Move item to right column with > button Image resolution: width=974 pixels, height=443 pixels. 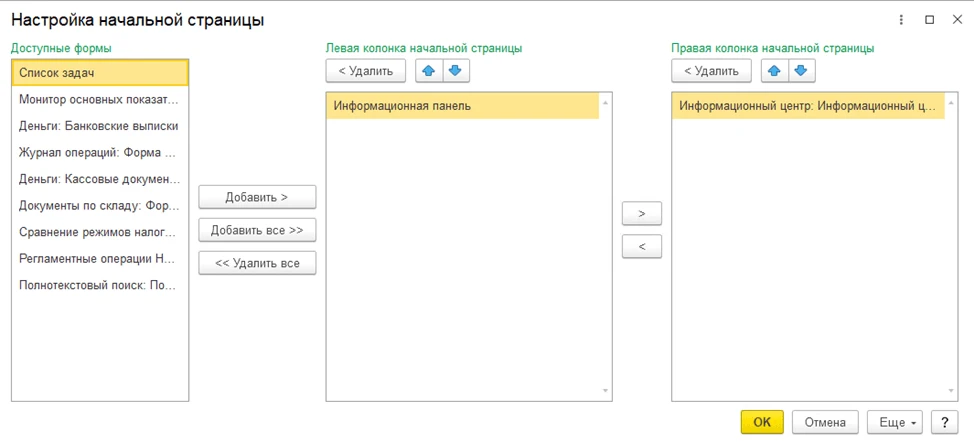point(641,213)
